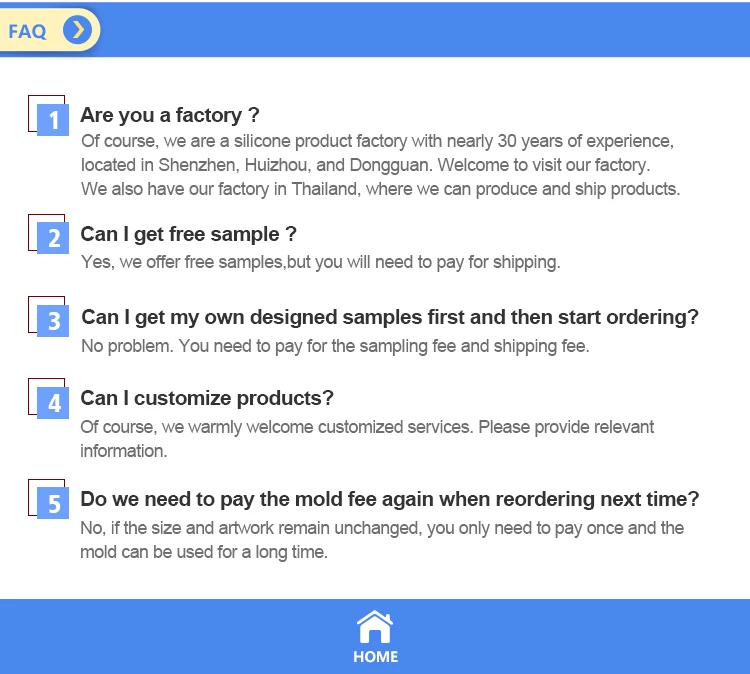
Task: Click the number 4 badge icon
Action: (x=54, y=403)
